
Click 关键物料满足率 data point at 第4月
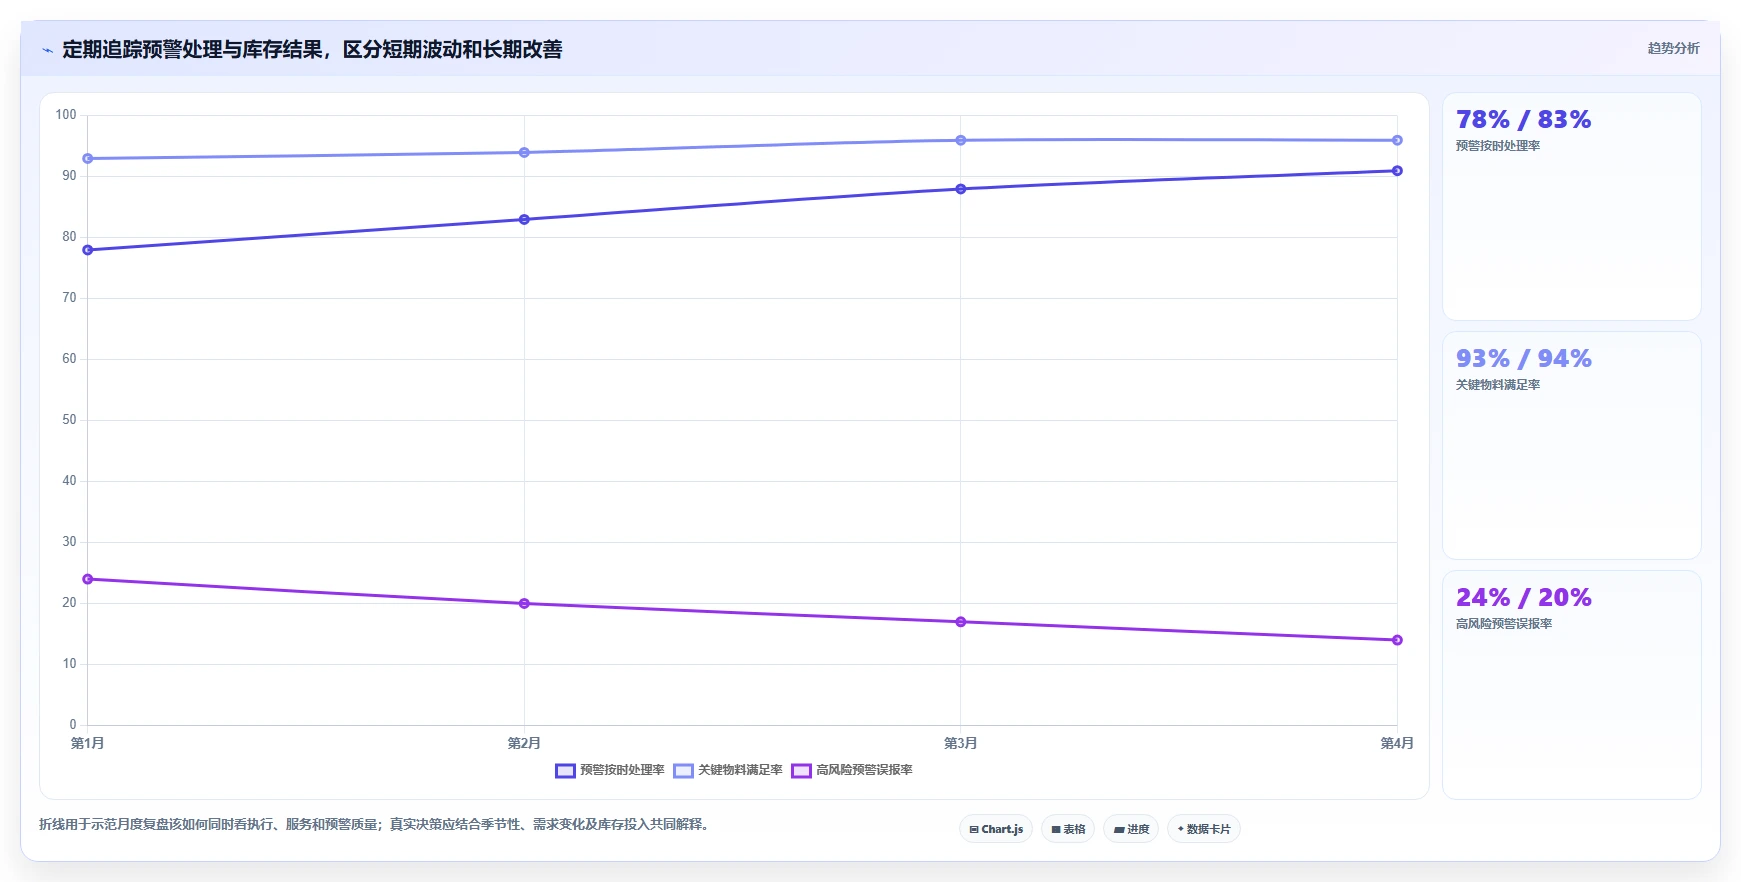click(x=1397, y=141)
